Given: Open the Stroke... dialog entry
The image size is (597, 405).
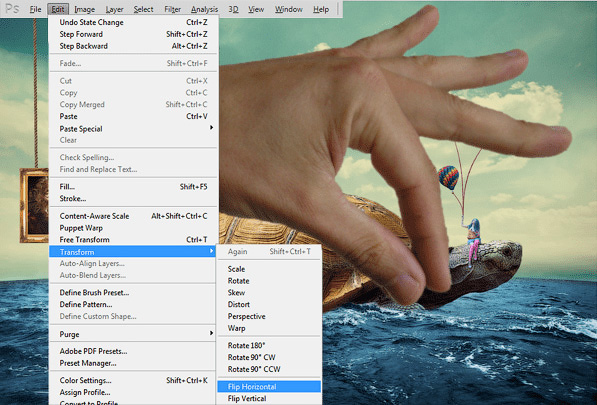Looking at the screenshot, I should (133, 198).
